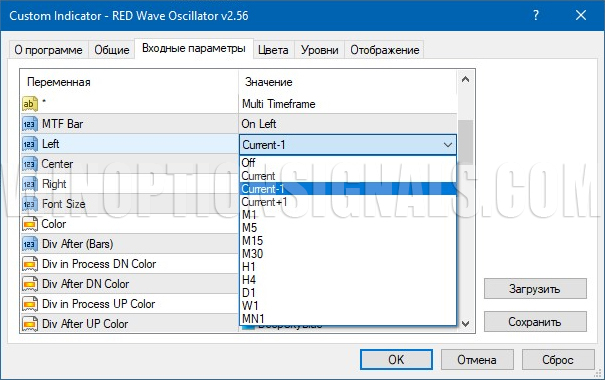Image resolution: width=605 pixels, height=380 pixels.
Task: Select the Center variable row
Action: pos(130,164)
